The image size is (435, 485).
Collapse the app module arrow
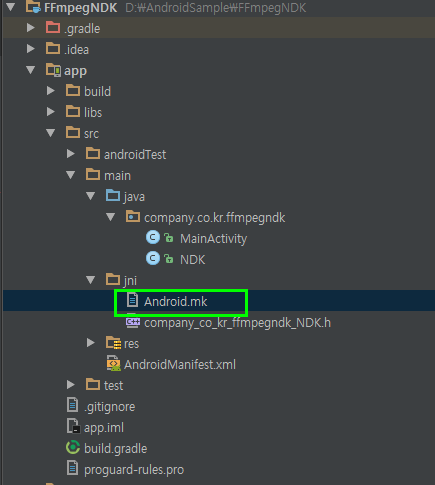[31, 70]
